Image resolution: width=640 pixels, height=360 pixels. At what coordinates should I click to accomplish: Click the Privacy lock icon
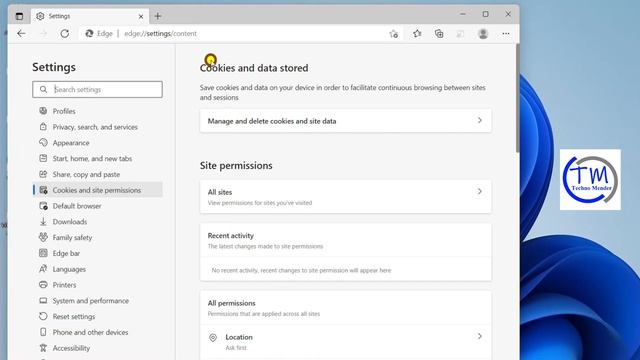click(x=43, y=127)
